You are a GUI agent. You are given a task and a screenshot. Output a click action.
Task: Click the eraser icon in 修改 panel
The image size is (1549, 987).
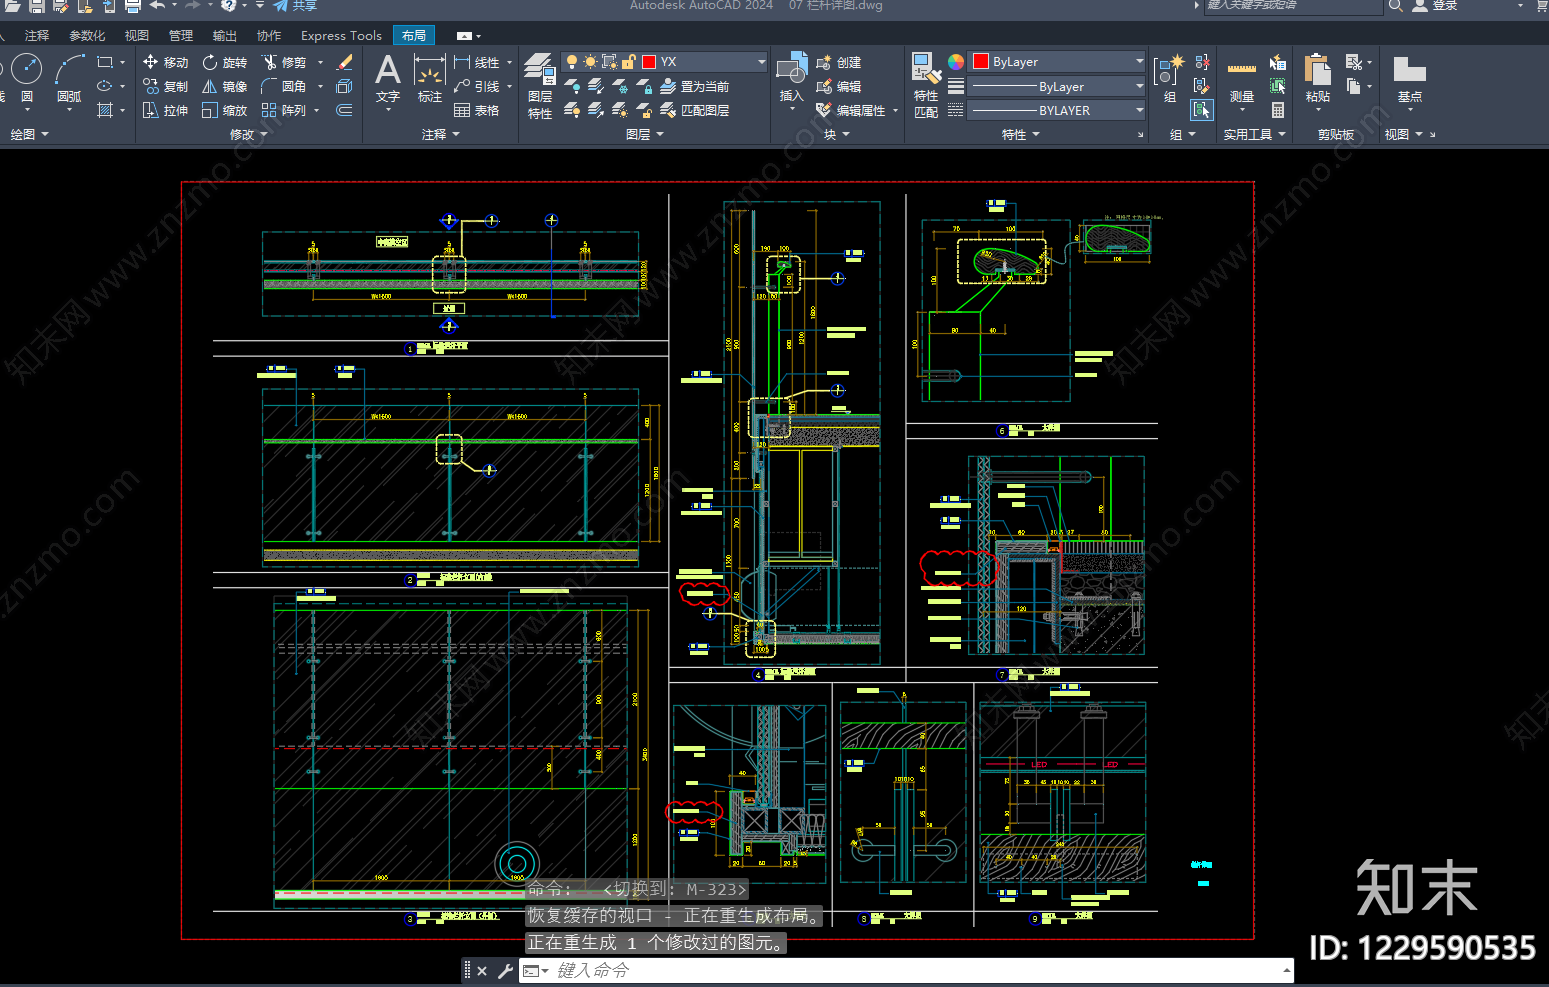pos(345,62)
